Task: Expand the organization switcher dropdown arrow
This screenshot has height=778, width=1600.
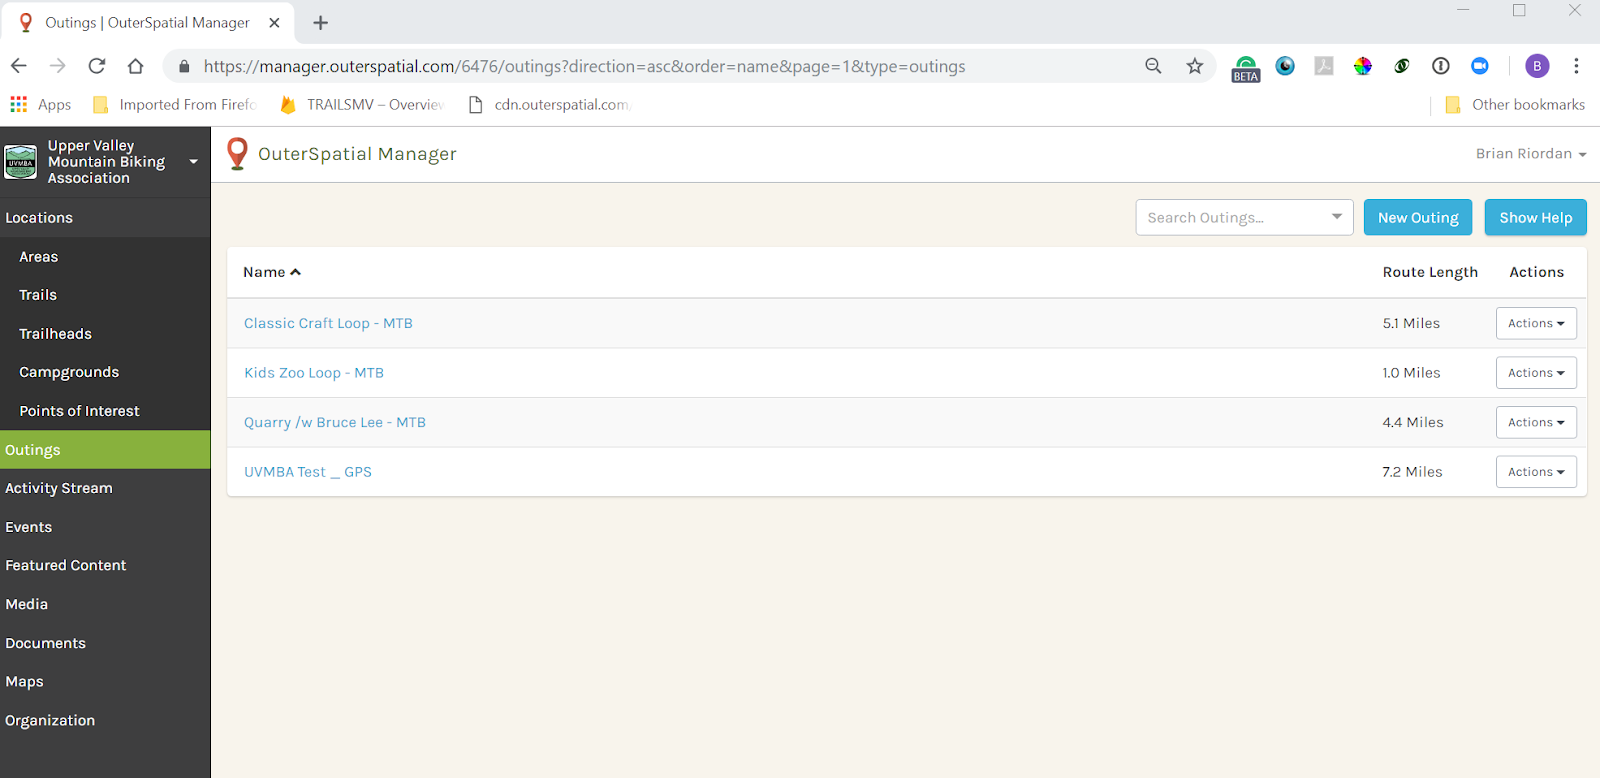Action: click(x=193, y=162)
